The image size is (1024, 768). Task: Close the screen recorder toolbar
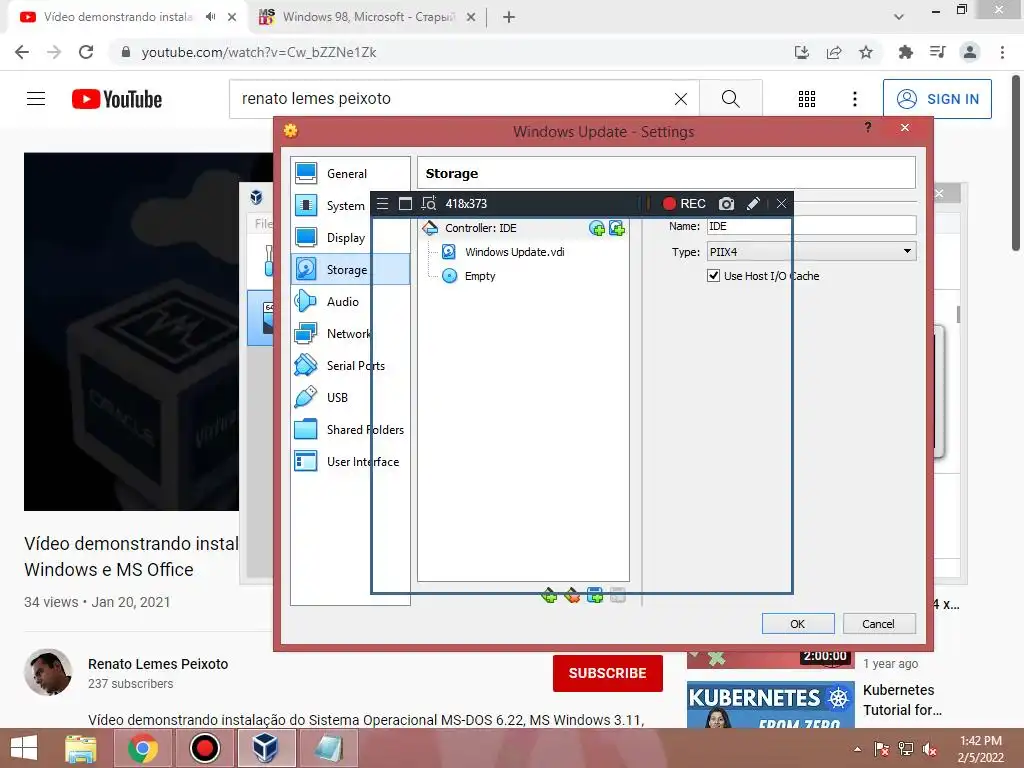click(781, 204)
